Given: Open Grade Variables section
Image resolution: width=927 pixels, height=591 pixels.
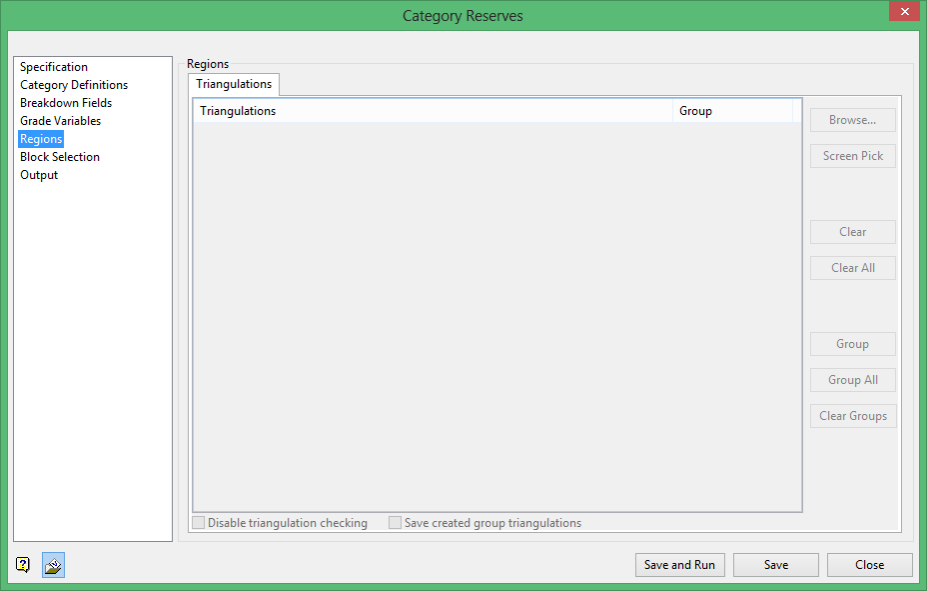Looking at the screenshot, I should [x=60, y=121].
